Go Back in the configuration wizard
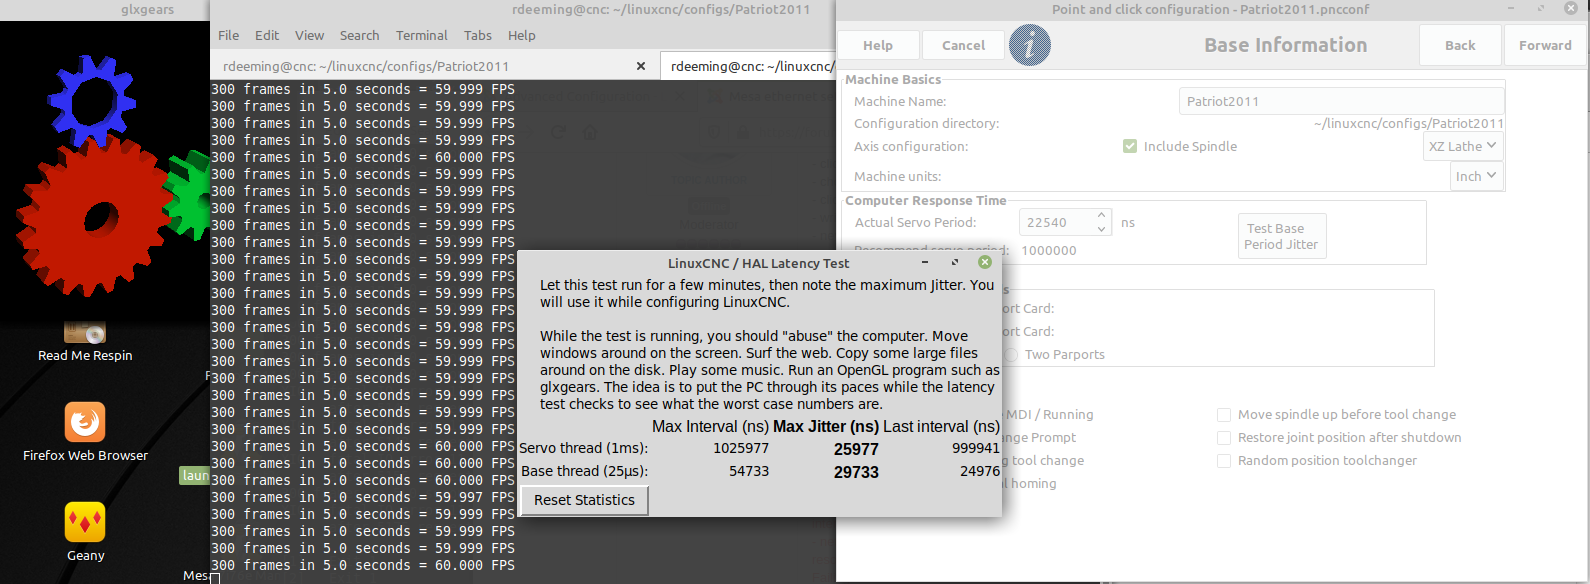This screenshot has width=1590, height=584. (x=1460, y=45)
